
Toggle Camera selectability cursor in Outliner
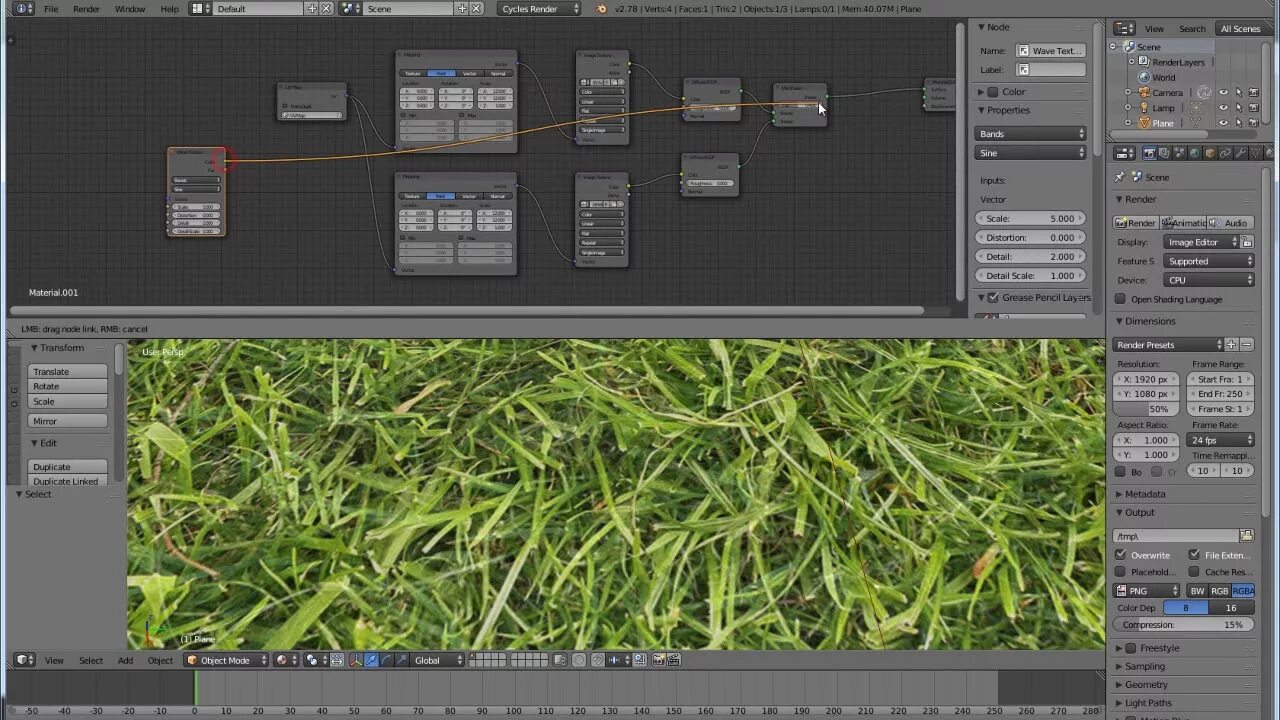tap(1238, 93)
